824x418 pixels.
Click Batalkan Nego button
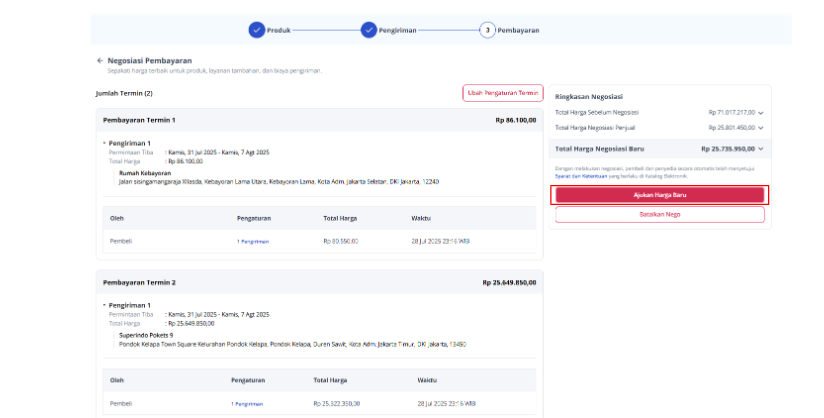tap(660, 215)
